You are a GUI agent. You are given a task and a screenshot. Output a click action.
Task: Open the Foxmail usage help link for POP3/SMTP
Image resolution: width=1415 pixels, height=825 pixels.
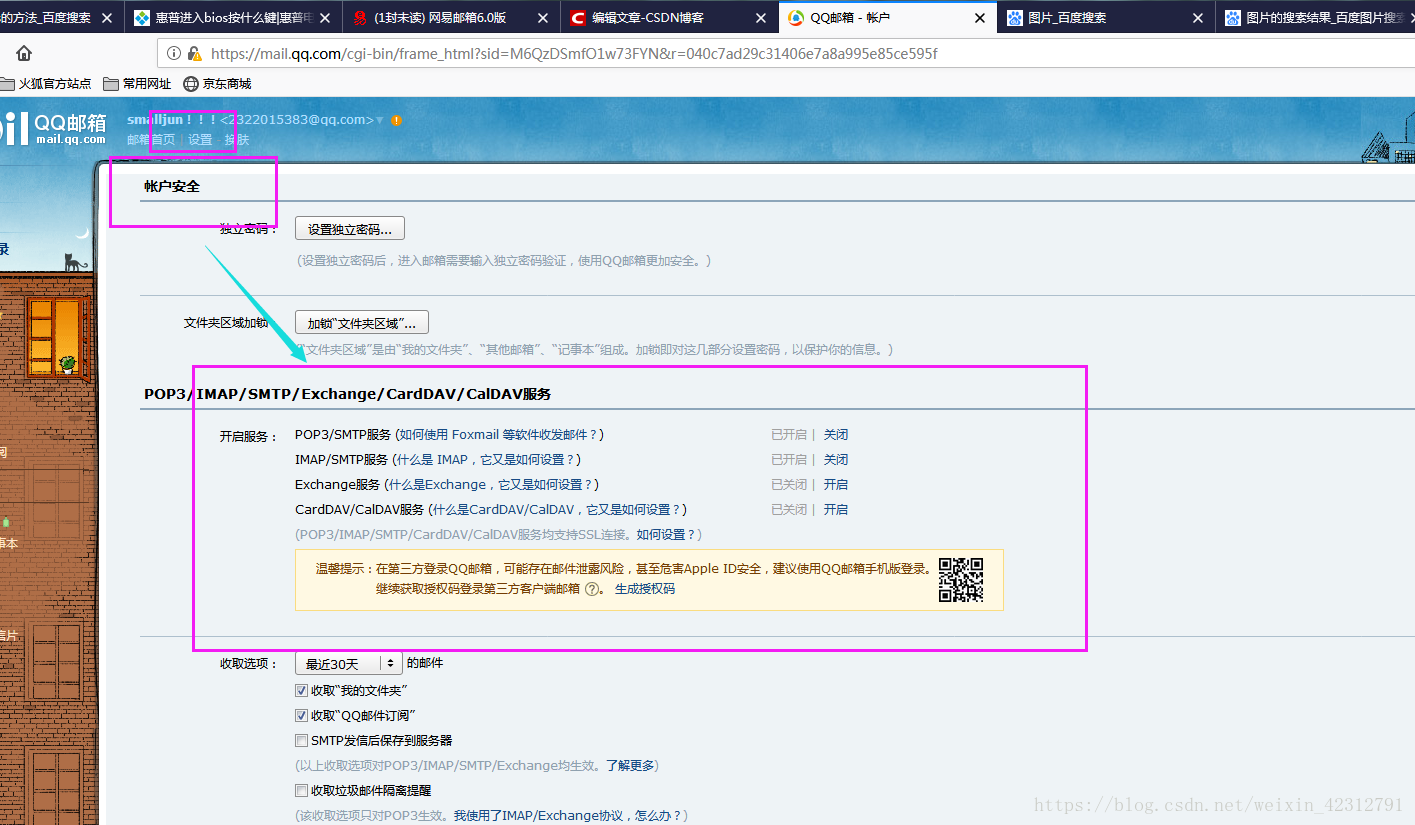tap(500, 435)
